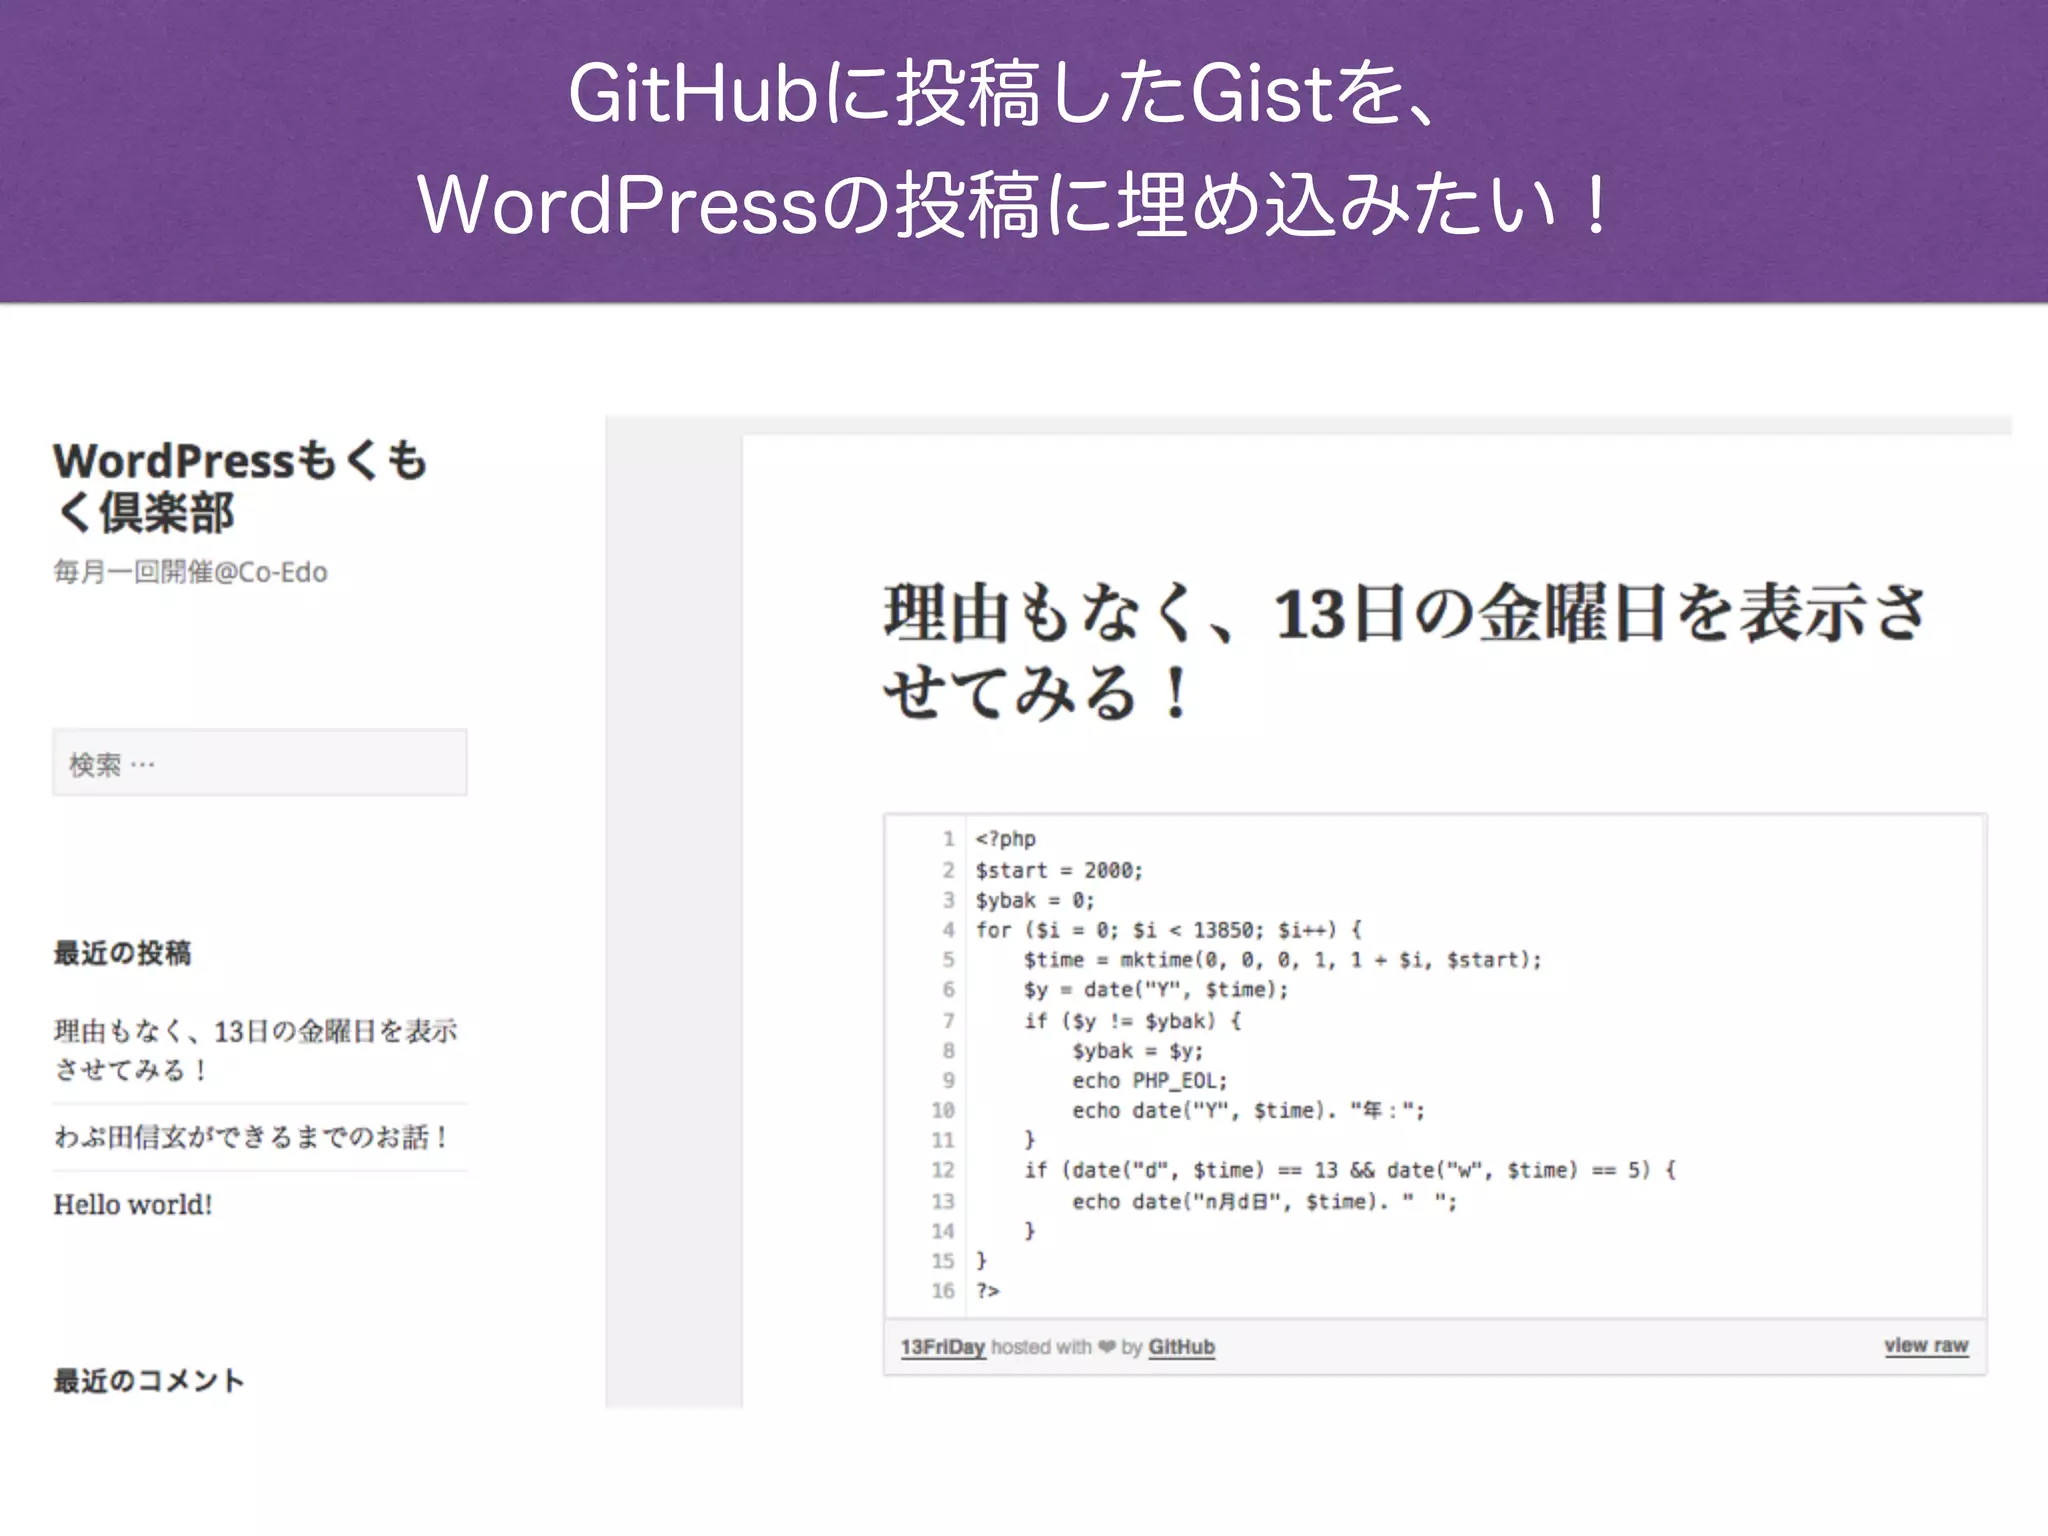
Task: Open the 13FriDay gist link
Action: [943, 1347]
